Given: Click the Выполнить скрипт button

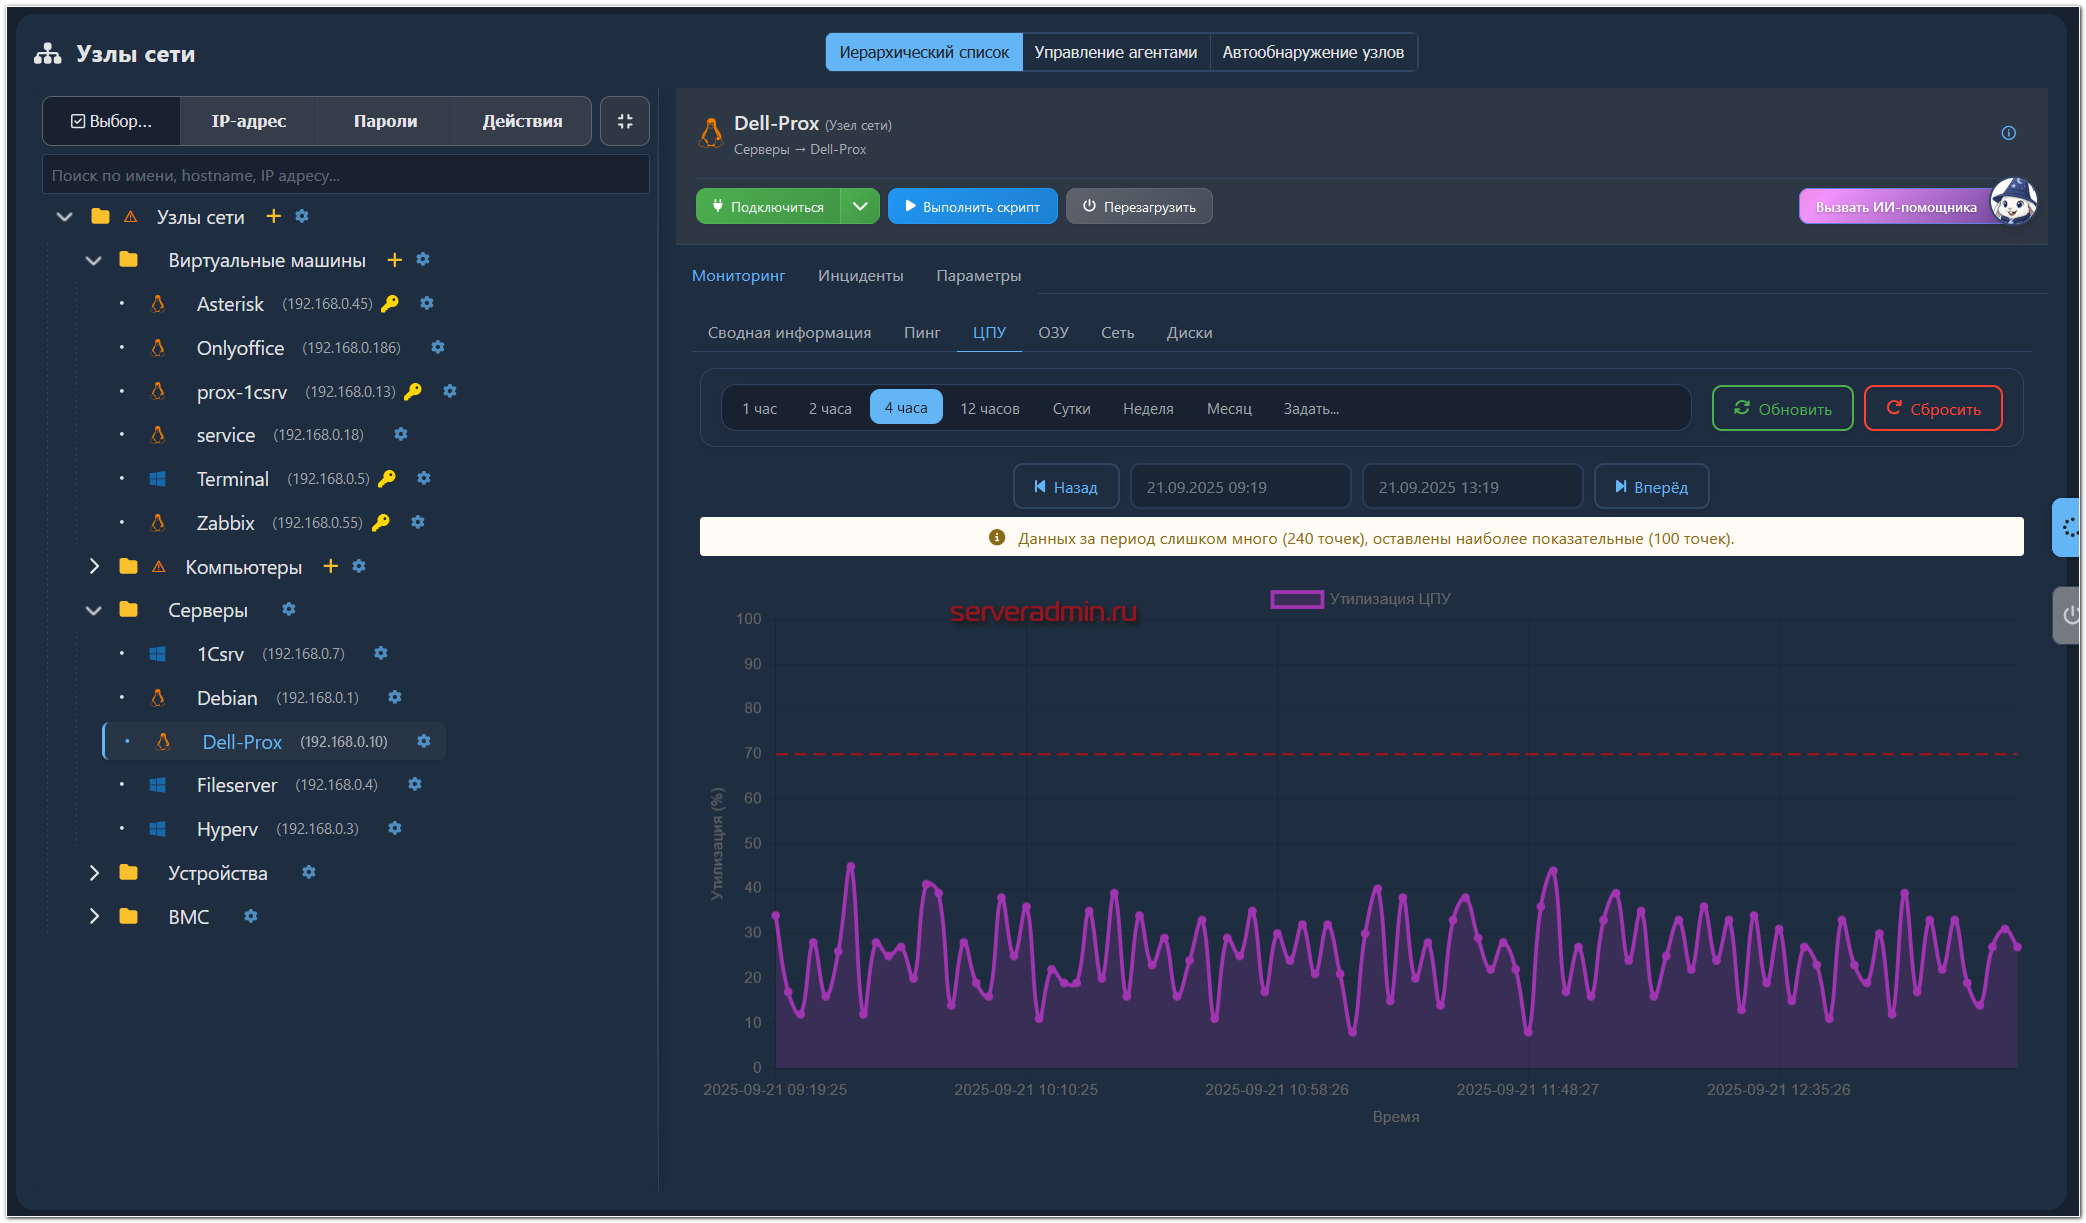Looking at the screenshot, I should point(972,206).
